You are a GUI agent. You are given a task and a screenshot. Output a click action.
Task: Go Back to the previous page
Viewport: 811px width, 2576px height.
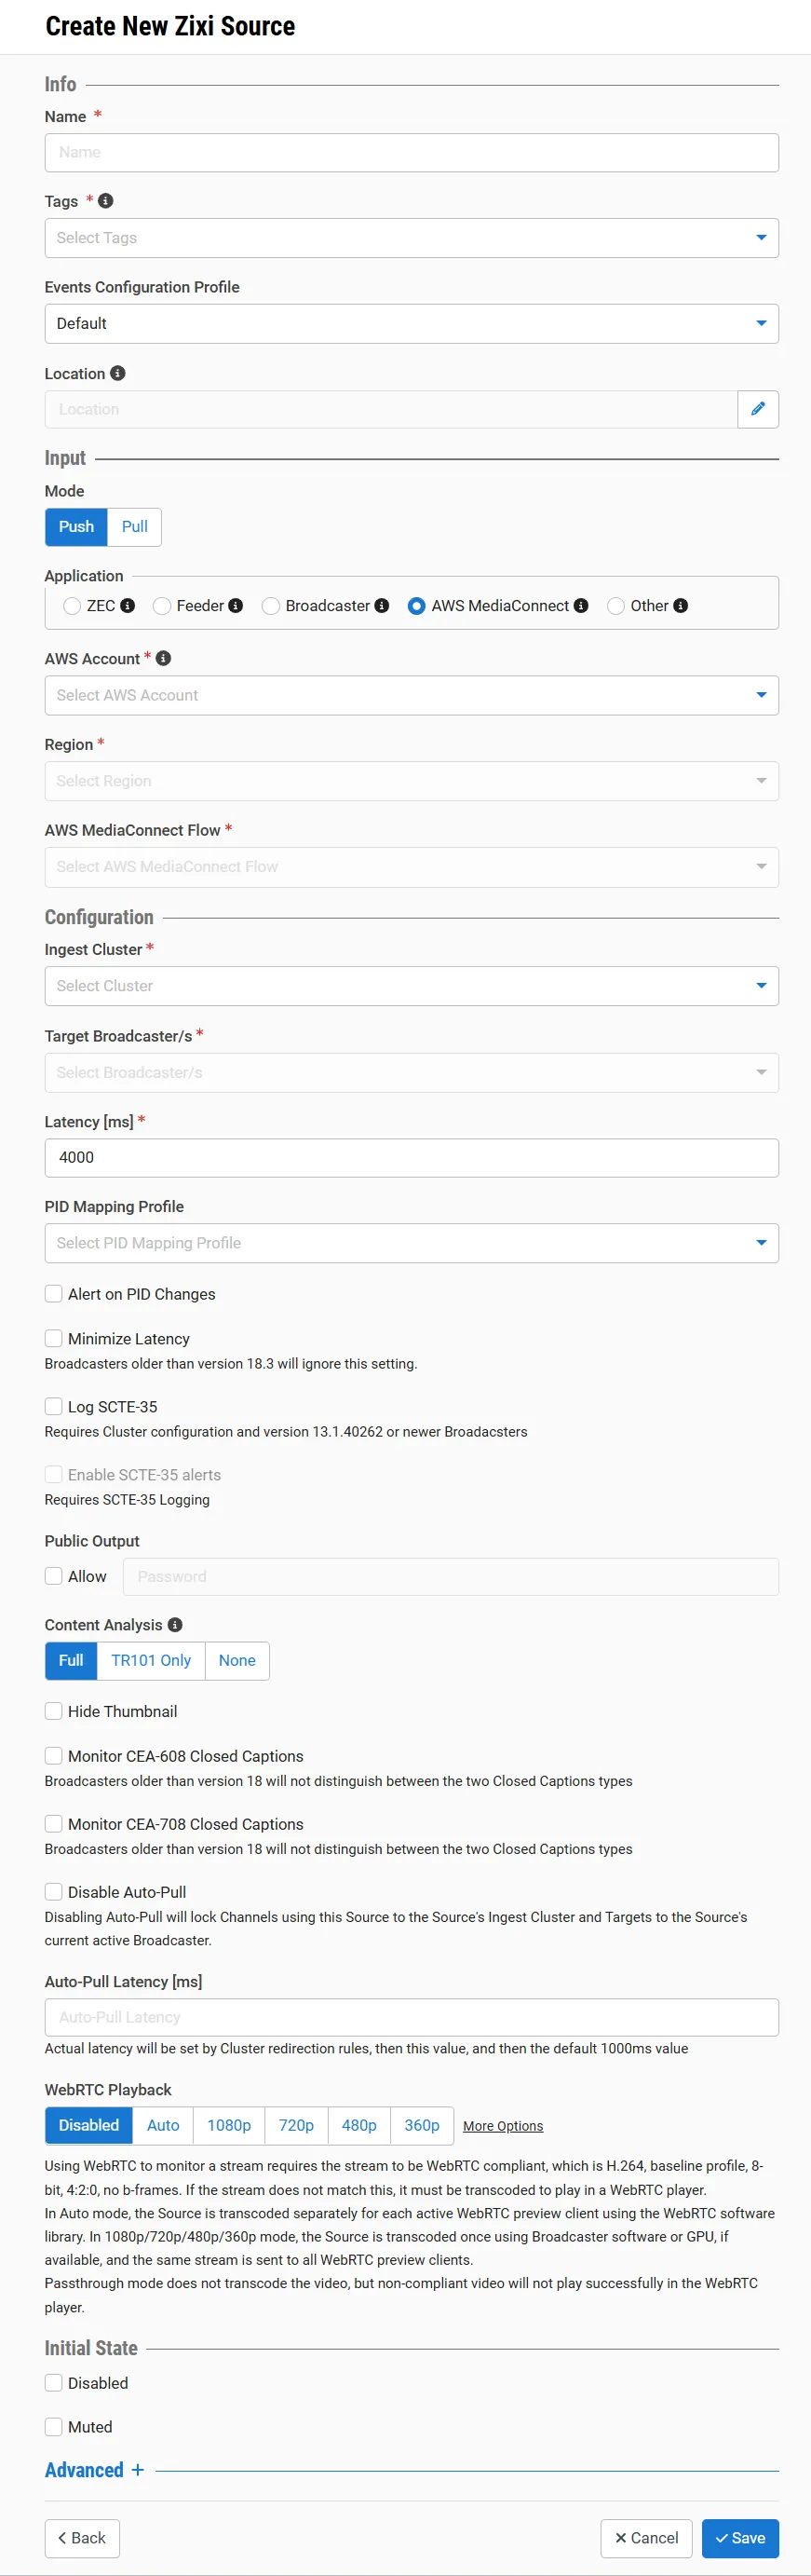(x=82, y=2538)
